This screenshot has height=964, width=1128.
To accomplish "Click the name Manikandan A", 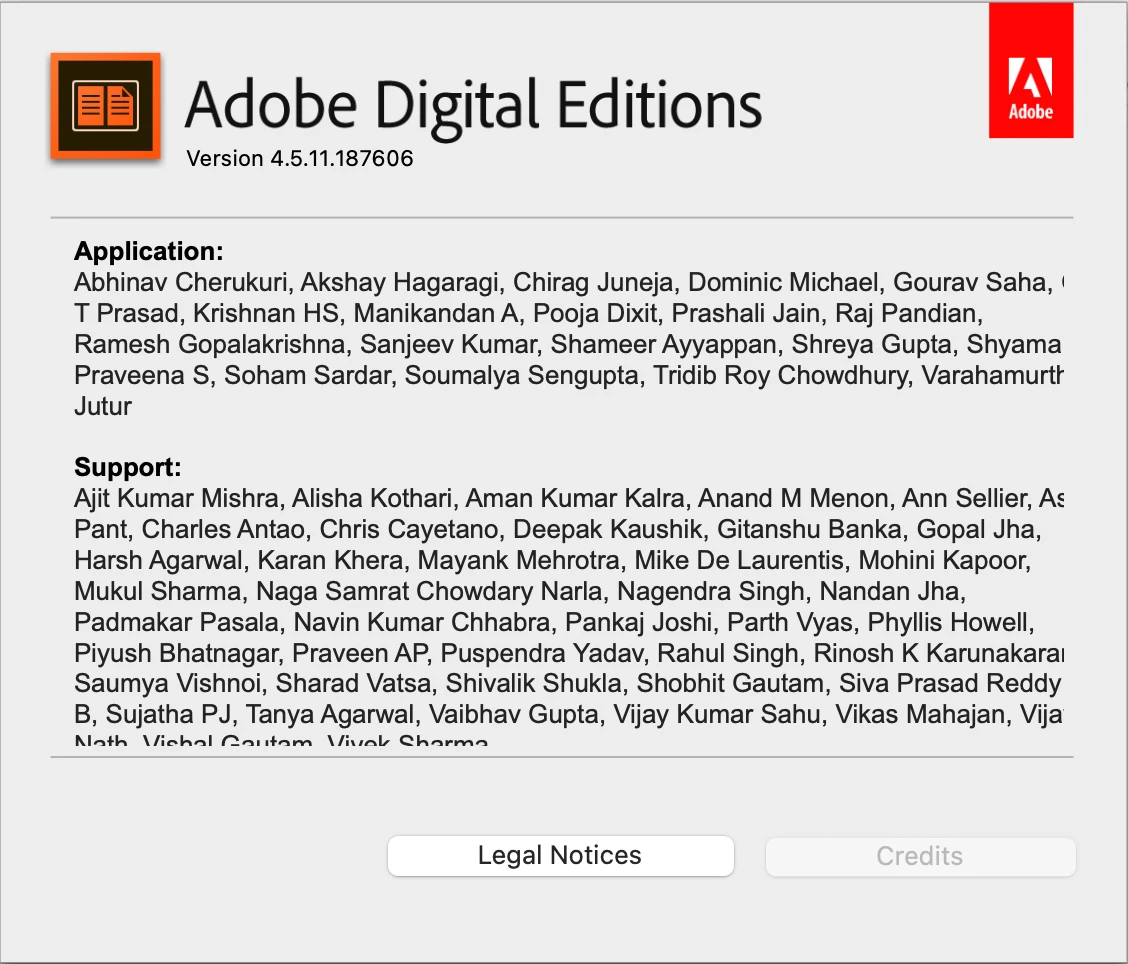I will [435, 313].
